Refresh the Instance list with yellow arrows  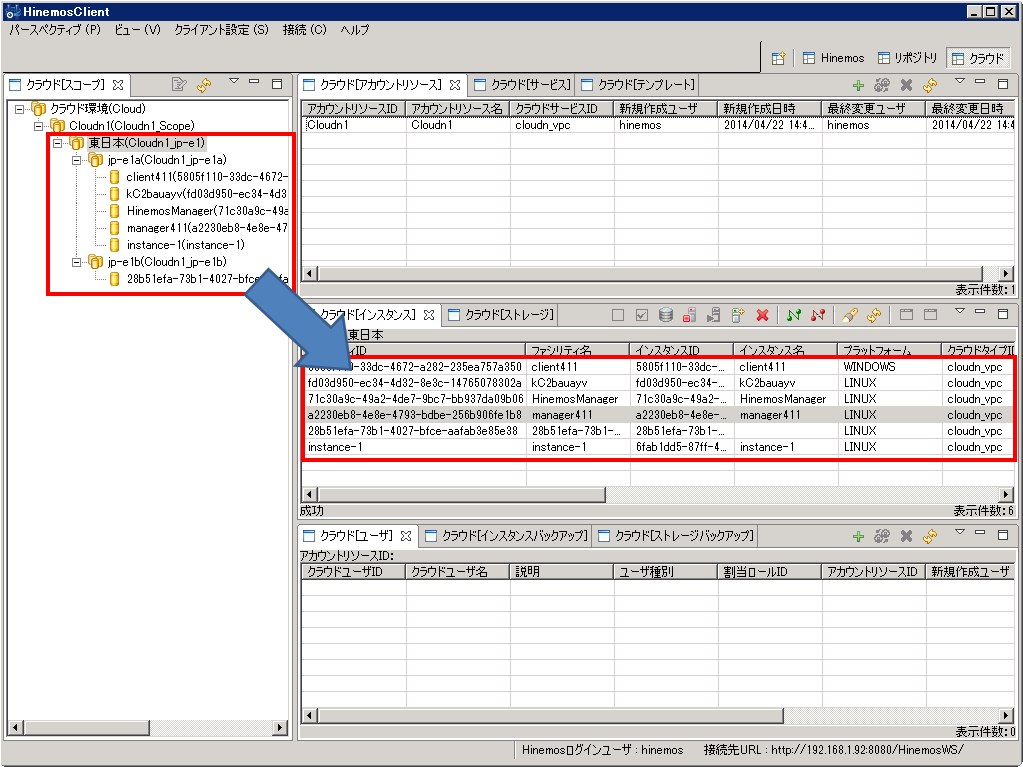874,315
